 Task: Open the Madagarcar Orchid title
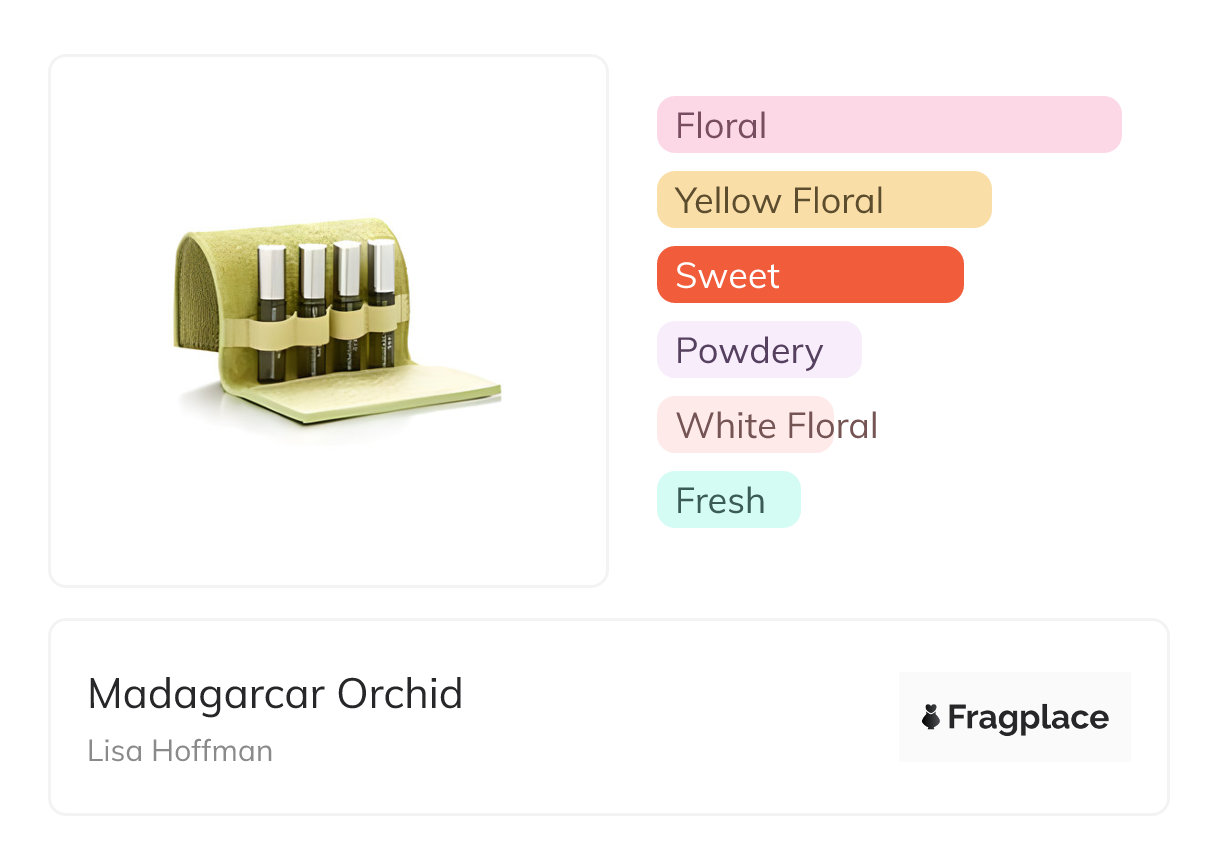tap(275, 694)
